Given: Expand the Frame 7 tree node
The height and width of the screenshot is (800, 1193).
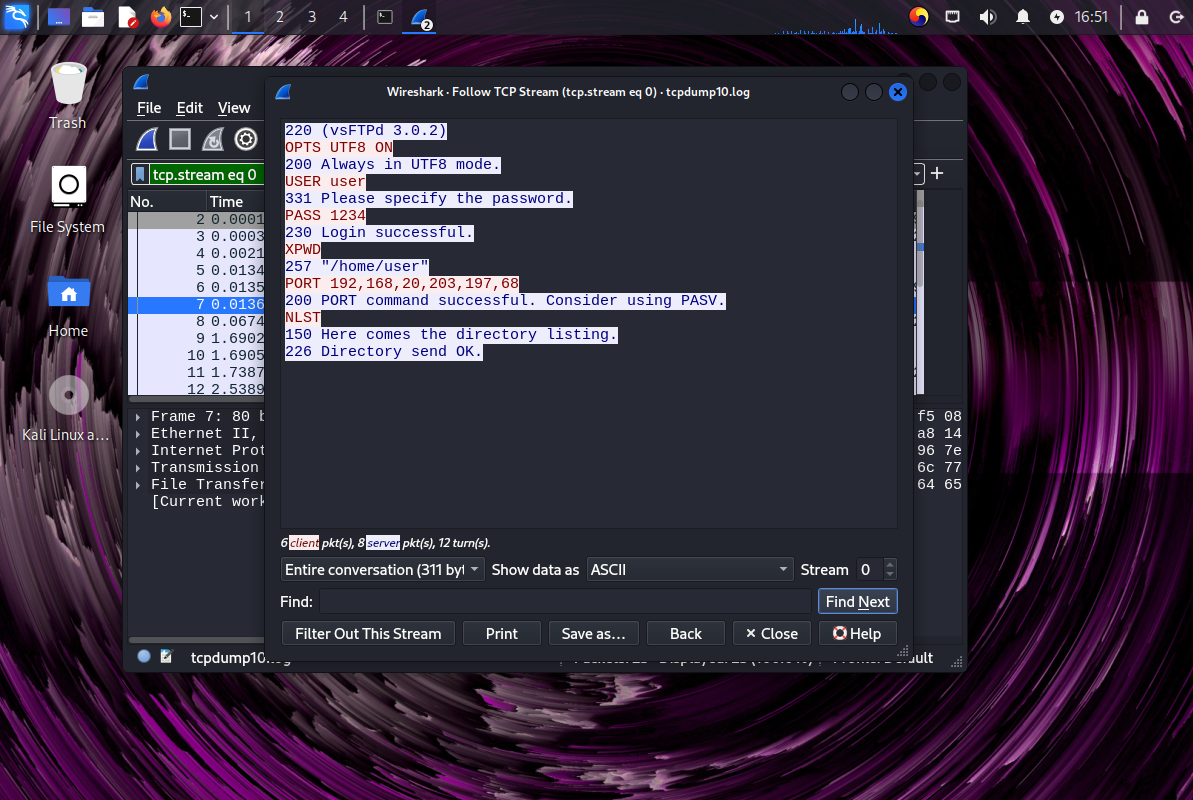Looking at the screenshot, I should coord(138,417).
